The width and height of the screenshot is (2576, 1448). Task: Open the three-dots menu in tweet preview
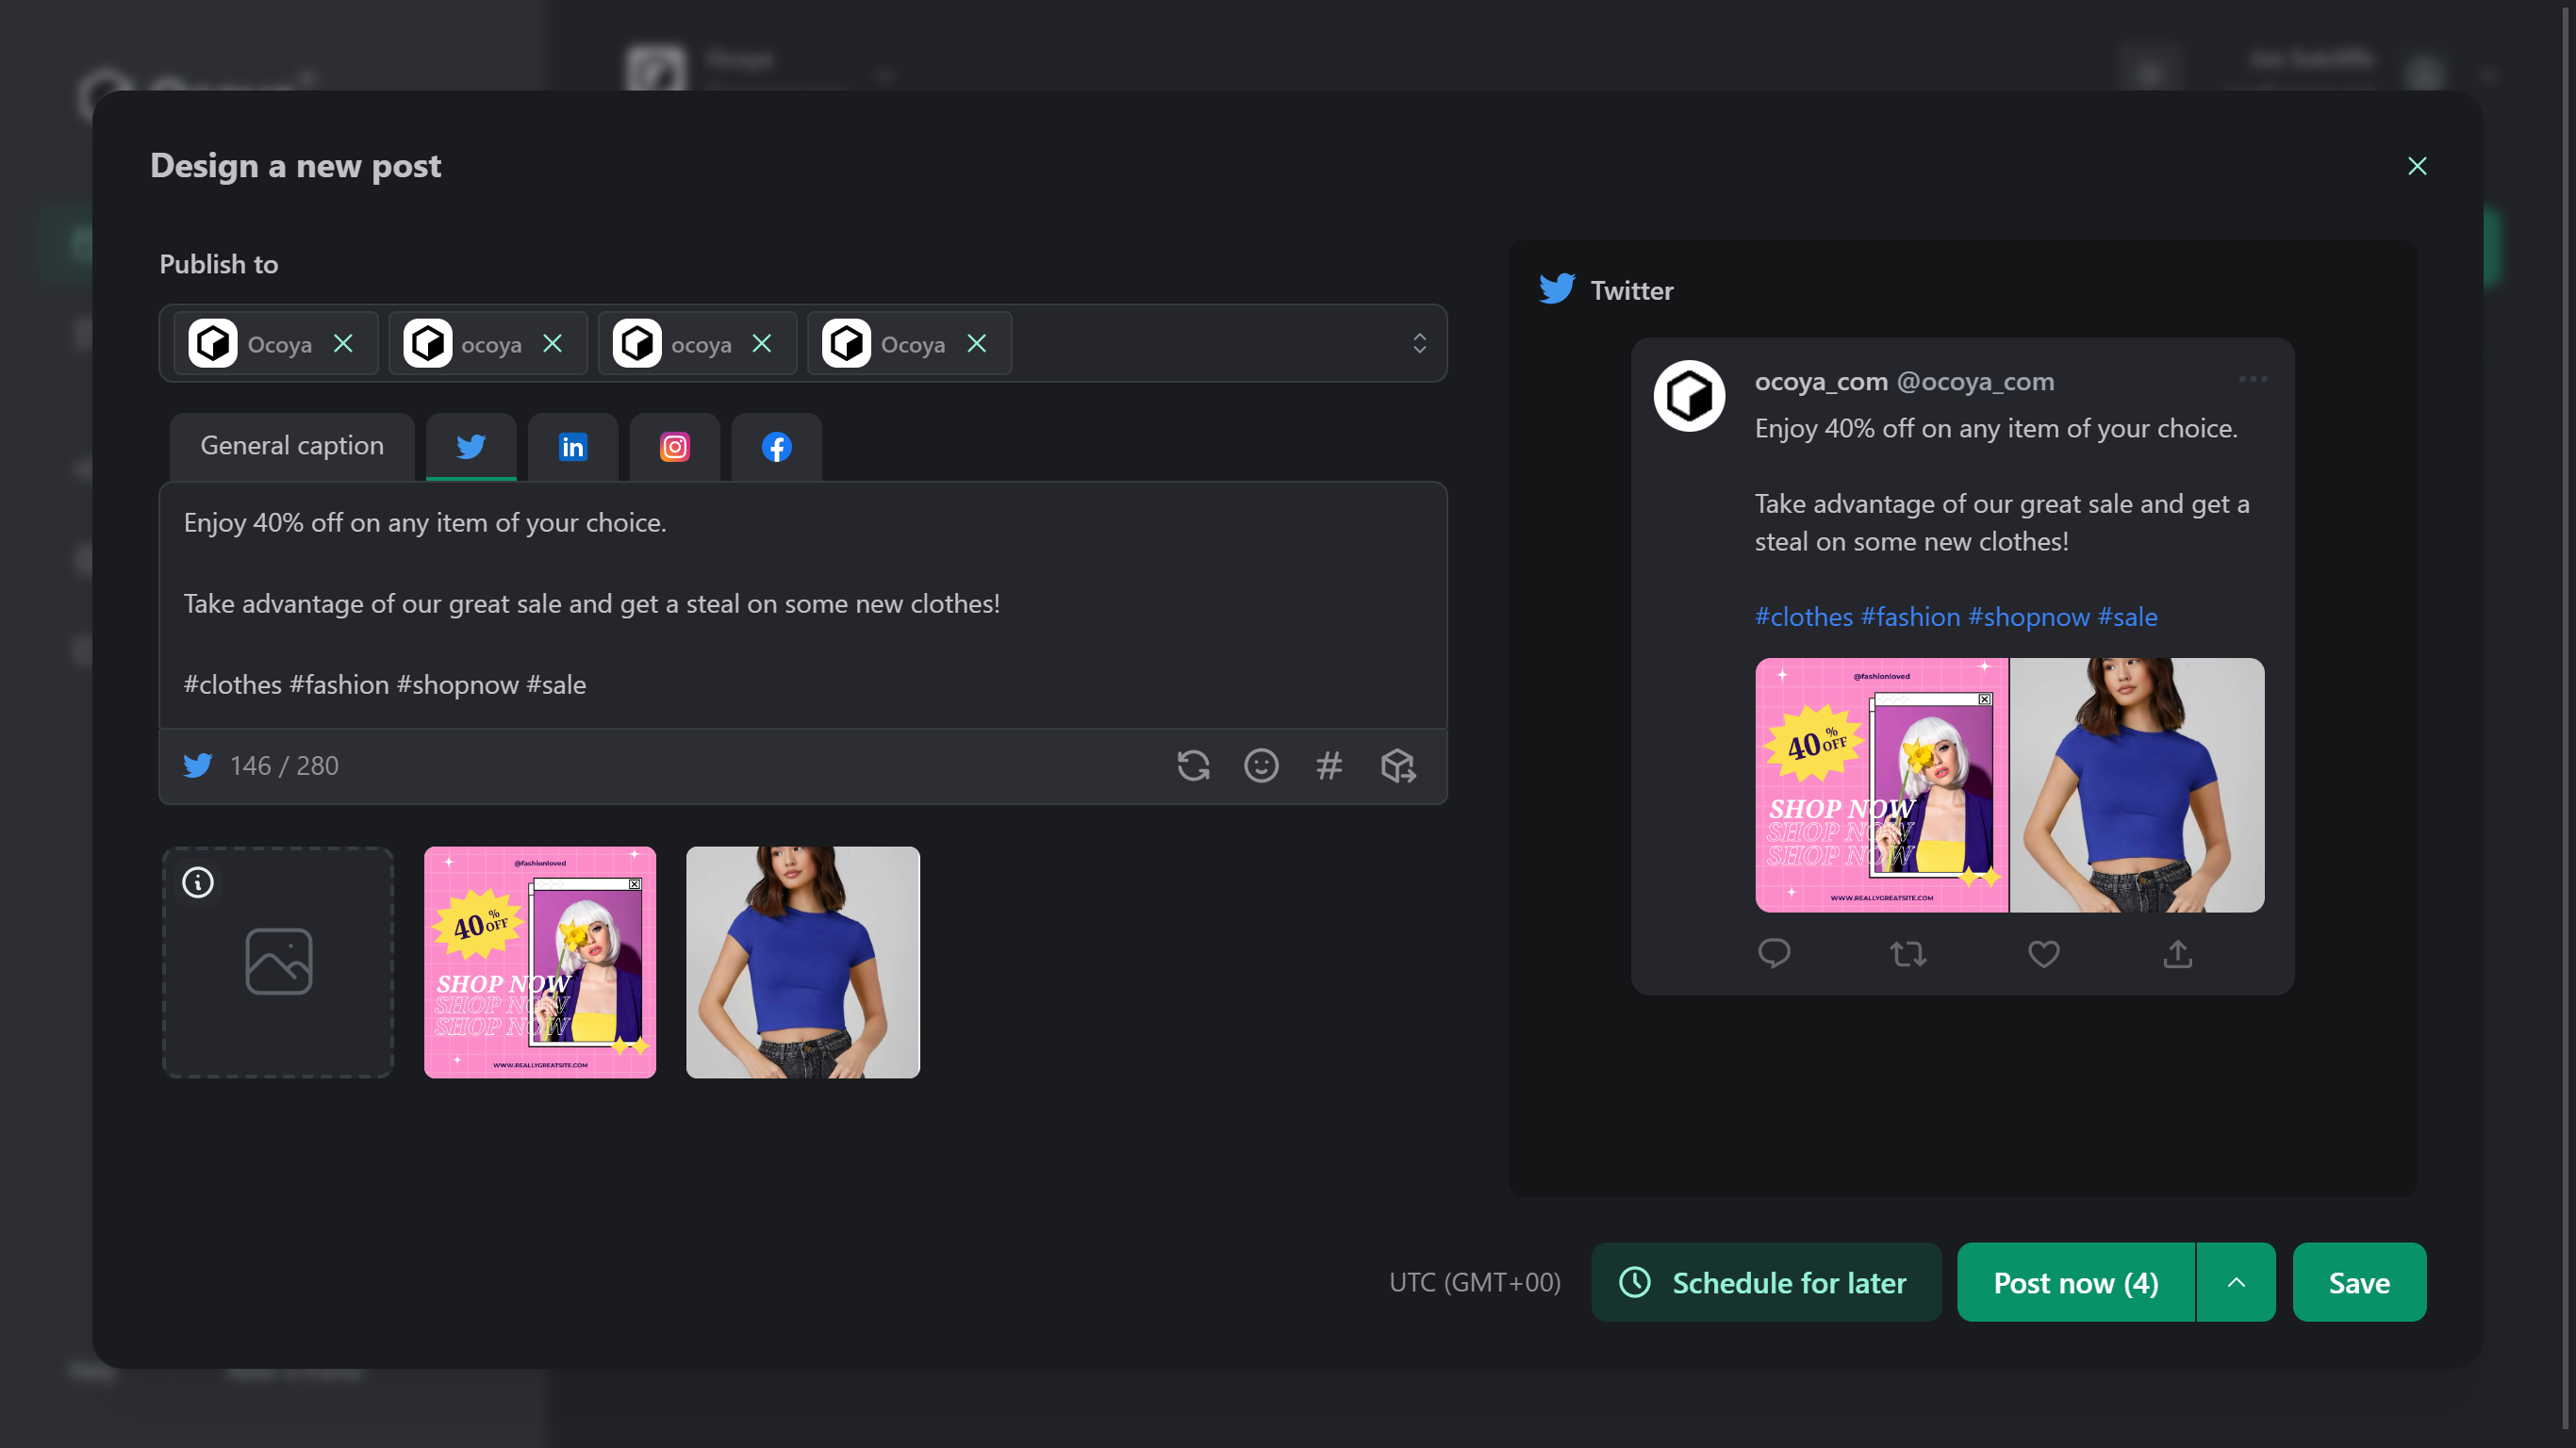2253,379
